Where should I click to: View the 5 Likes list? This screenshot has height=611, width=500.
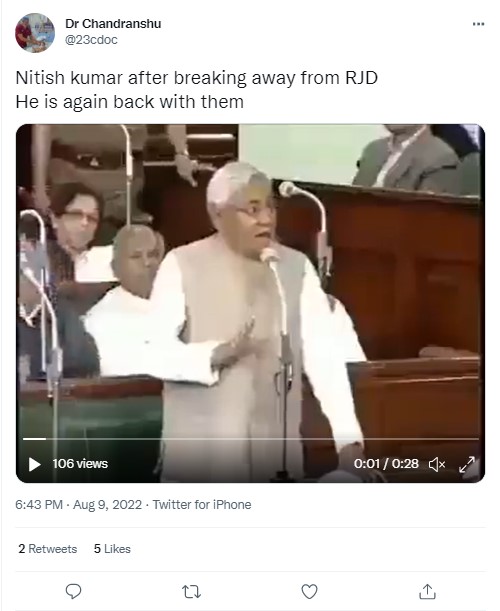pyautogui.click(x=112, y=549)
